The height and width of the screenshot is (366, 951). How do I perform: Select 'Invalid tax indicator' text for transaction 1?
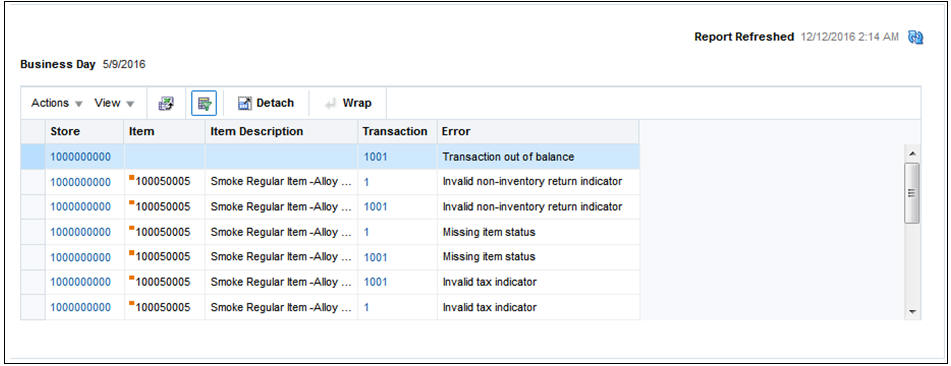pos(489,307)
